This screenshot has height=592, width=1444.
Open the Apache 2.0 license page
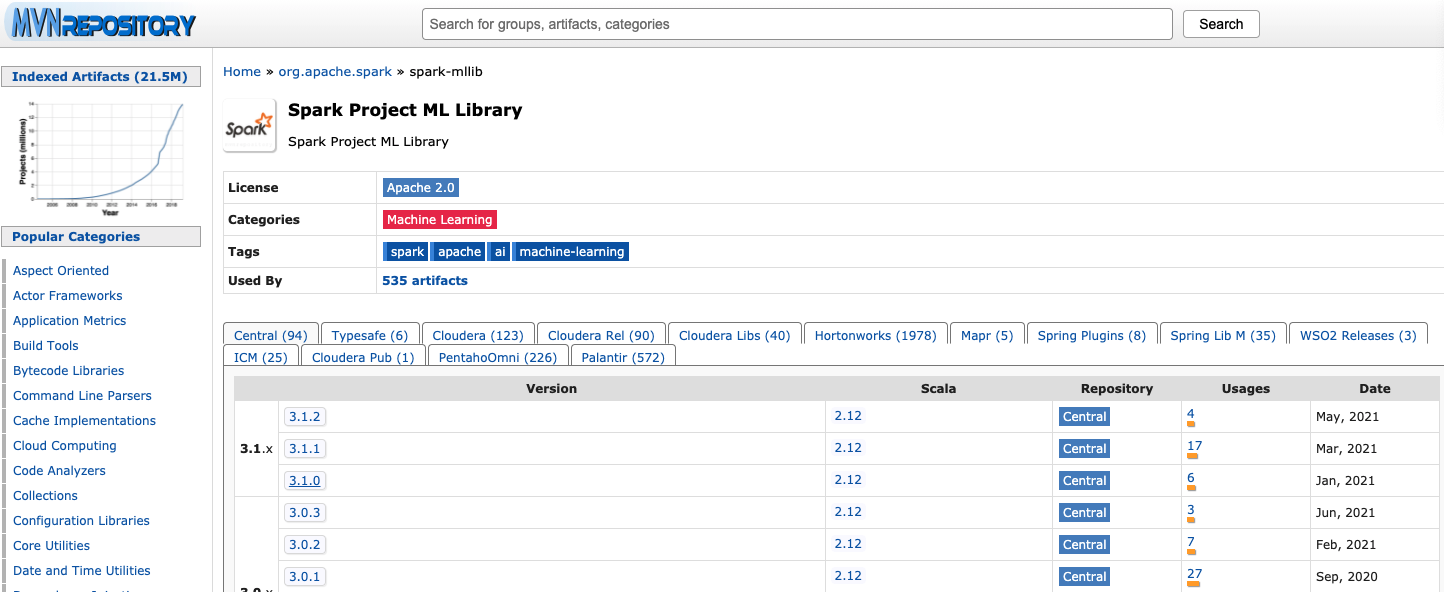point(420,187)
